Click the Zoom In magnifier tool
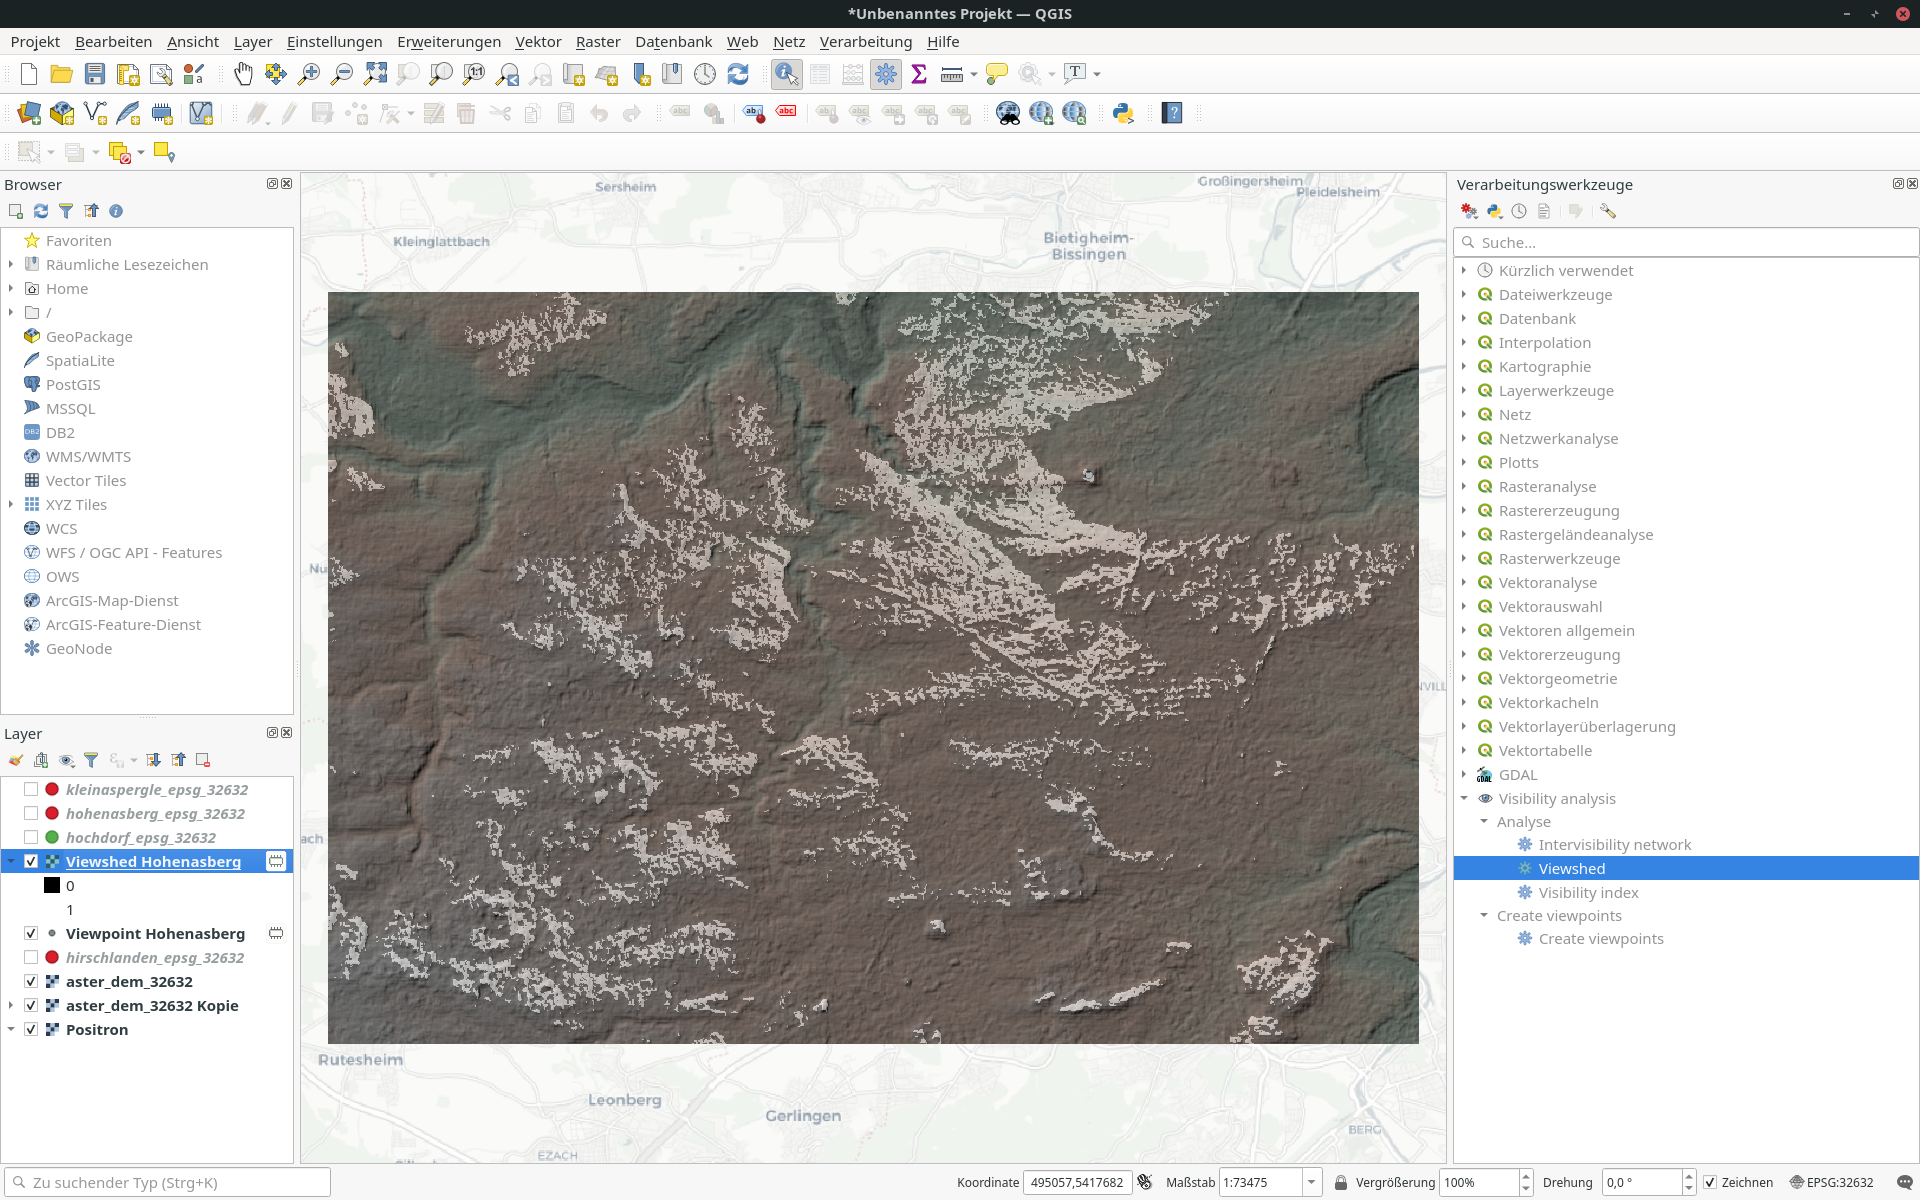 (309, 74)
